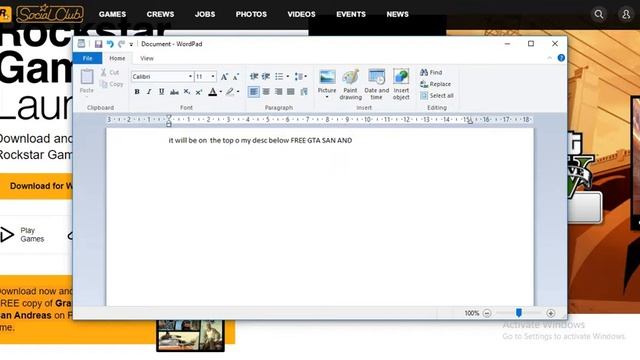Screen dimensions: 640x360
Task: Click the bullet list icon
Action: tap(279, 76)
